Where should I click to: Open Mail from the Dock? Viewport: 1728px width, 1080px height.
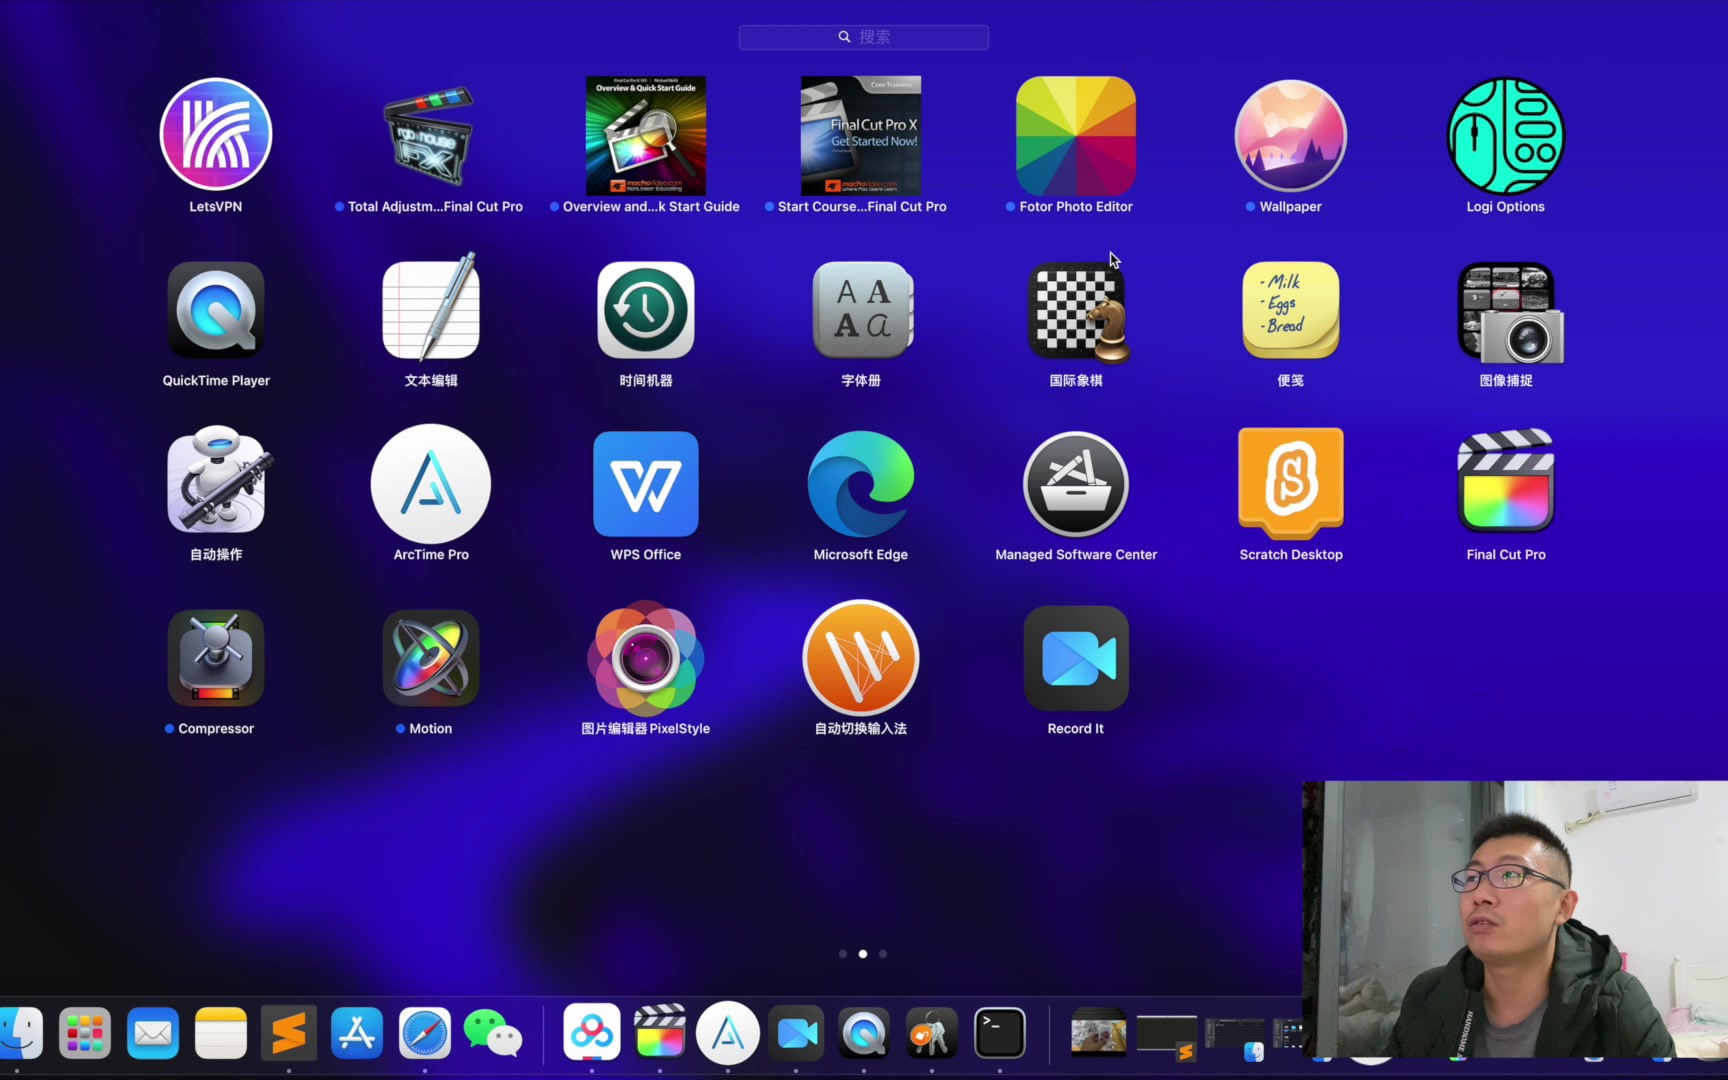(153, 1033)
